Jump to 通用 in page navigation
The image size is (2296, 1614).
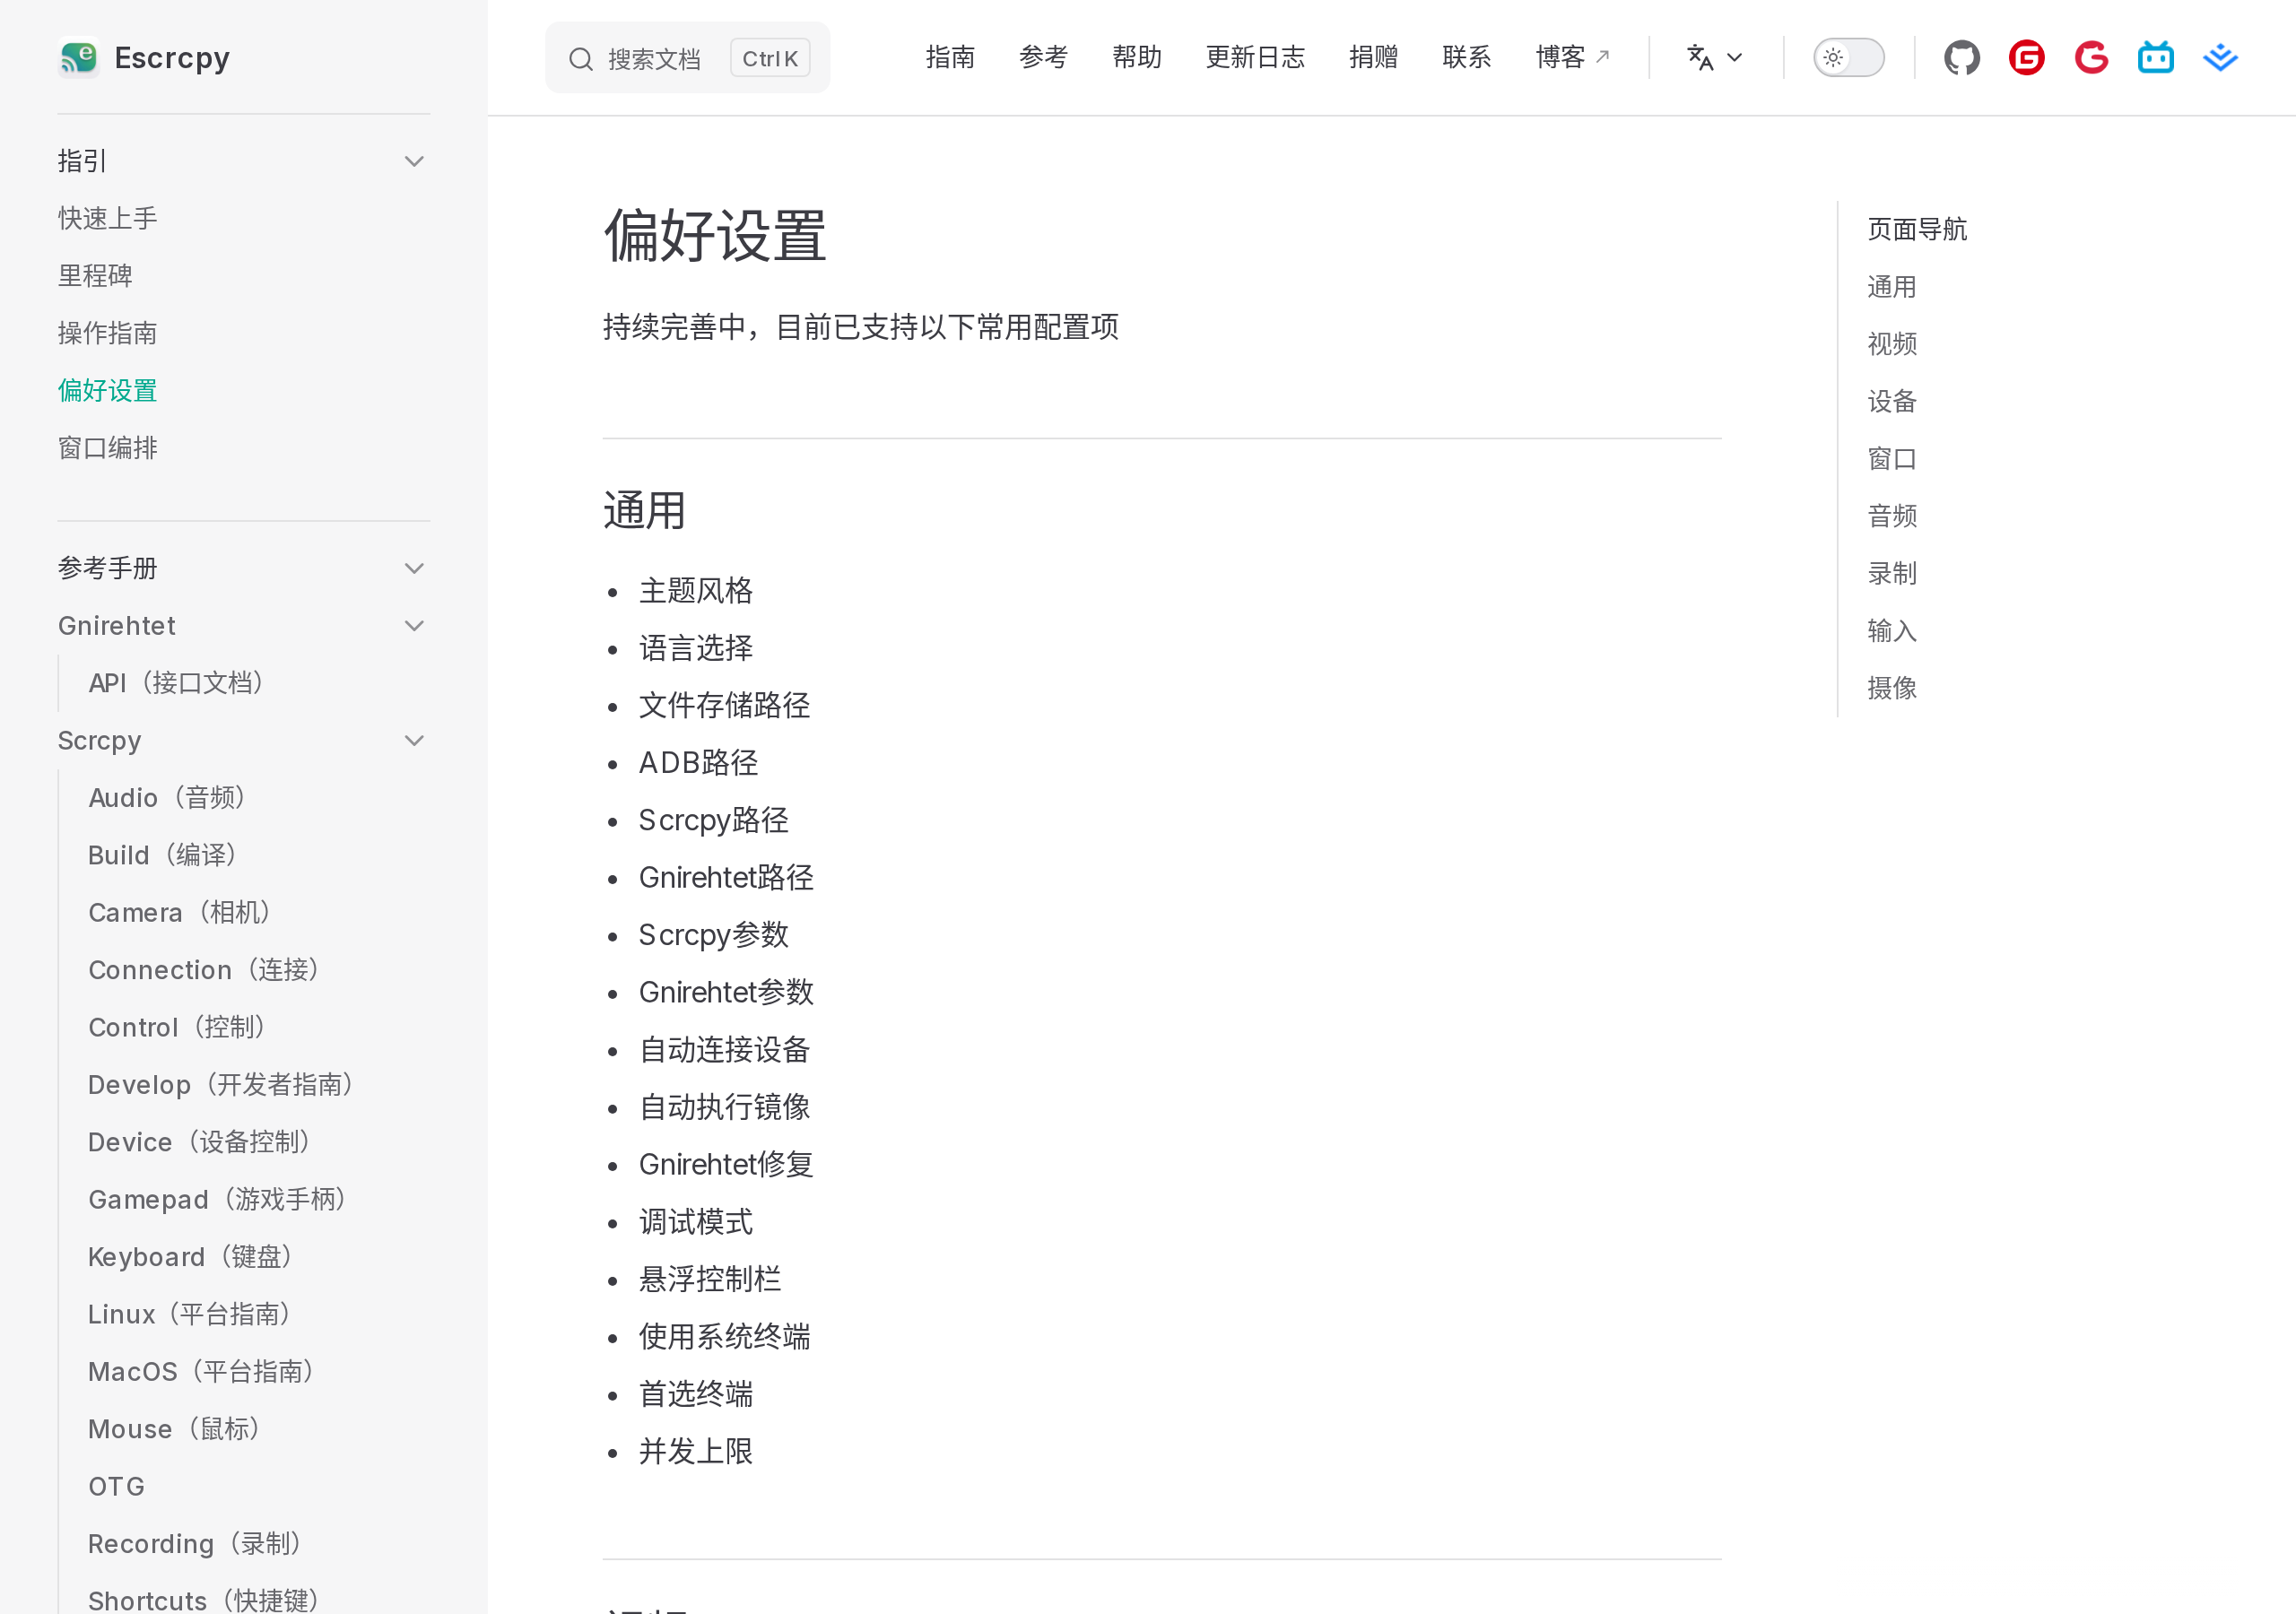[1891, 287]
